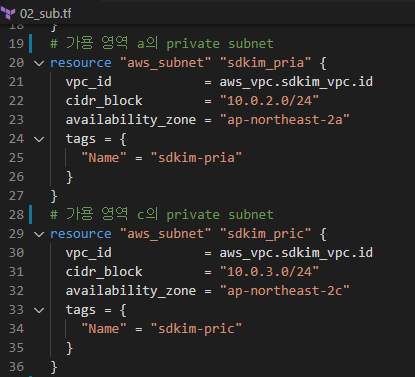The height and width of the screenshot is (377, 415).
Task: Click vpc_id attribute on line 30
Action: click(x=89, y=253)
